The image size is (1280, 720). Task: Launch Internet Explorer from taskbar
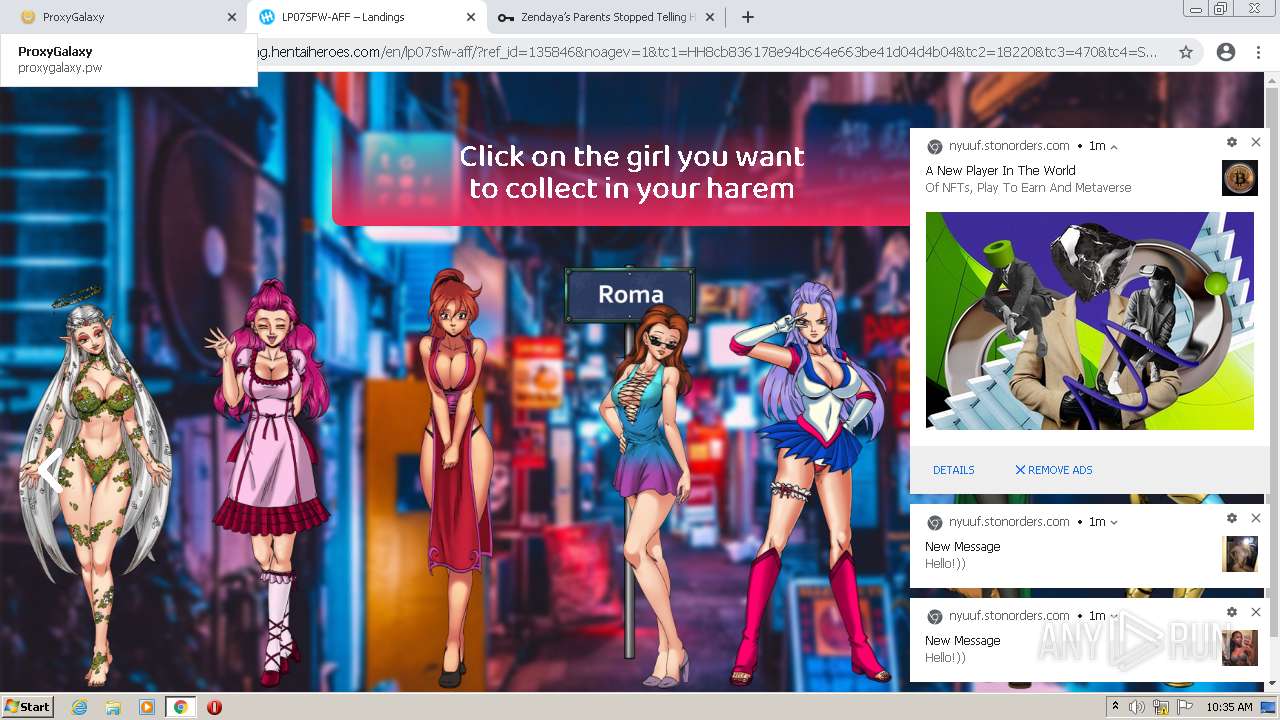point(79,707)
